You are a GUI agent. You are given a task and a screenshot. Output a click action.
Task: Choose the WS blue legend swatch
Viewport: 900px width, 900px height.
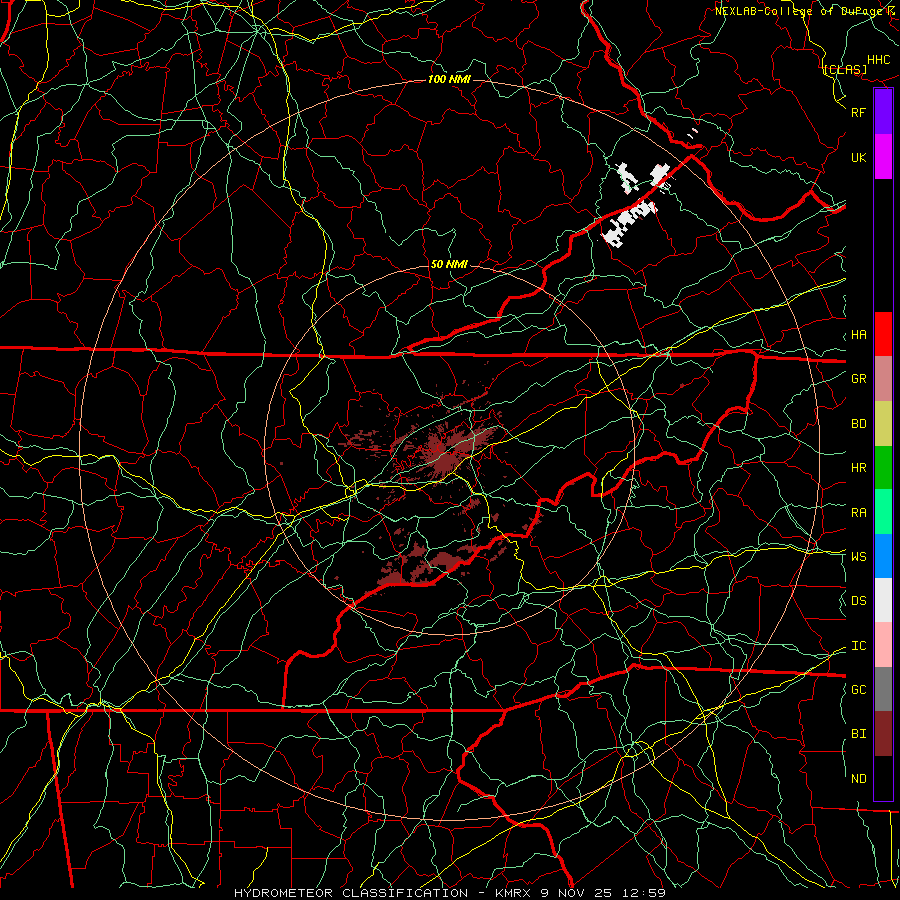click(x=883, y=556)
